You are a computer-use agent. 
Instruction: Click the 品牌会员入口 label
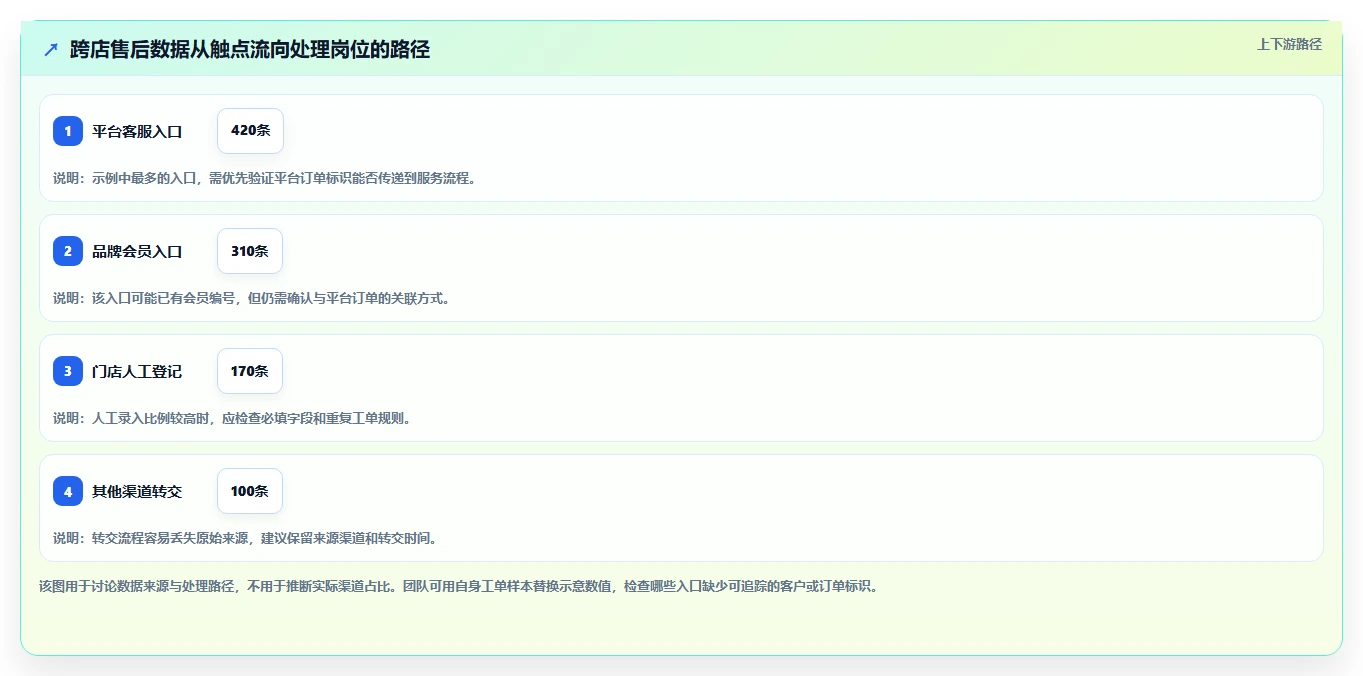click(x=137, y=251)
